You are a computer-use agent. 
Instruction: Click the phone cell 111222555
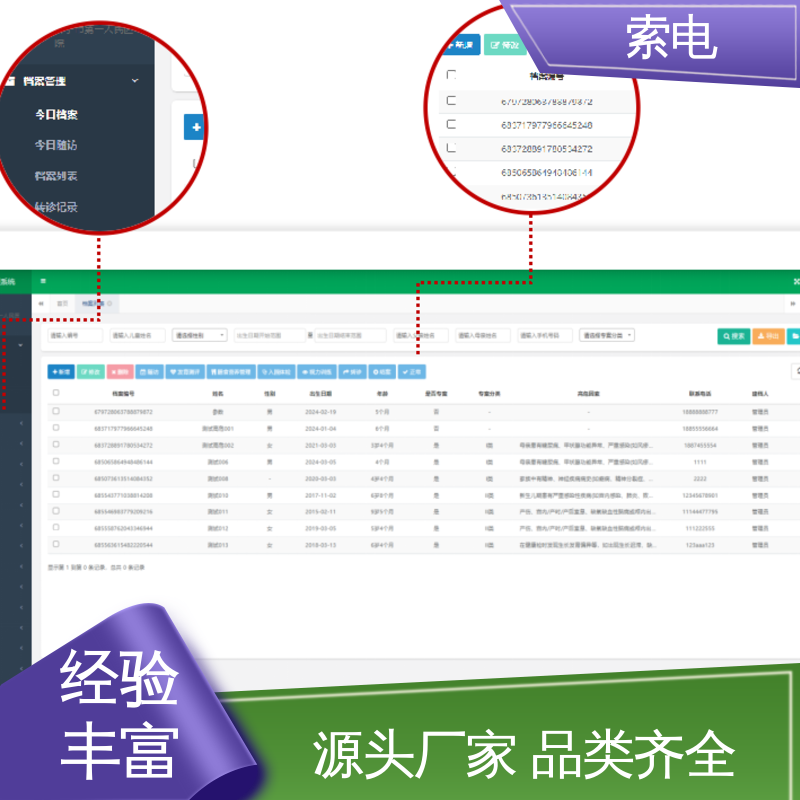700,528
